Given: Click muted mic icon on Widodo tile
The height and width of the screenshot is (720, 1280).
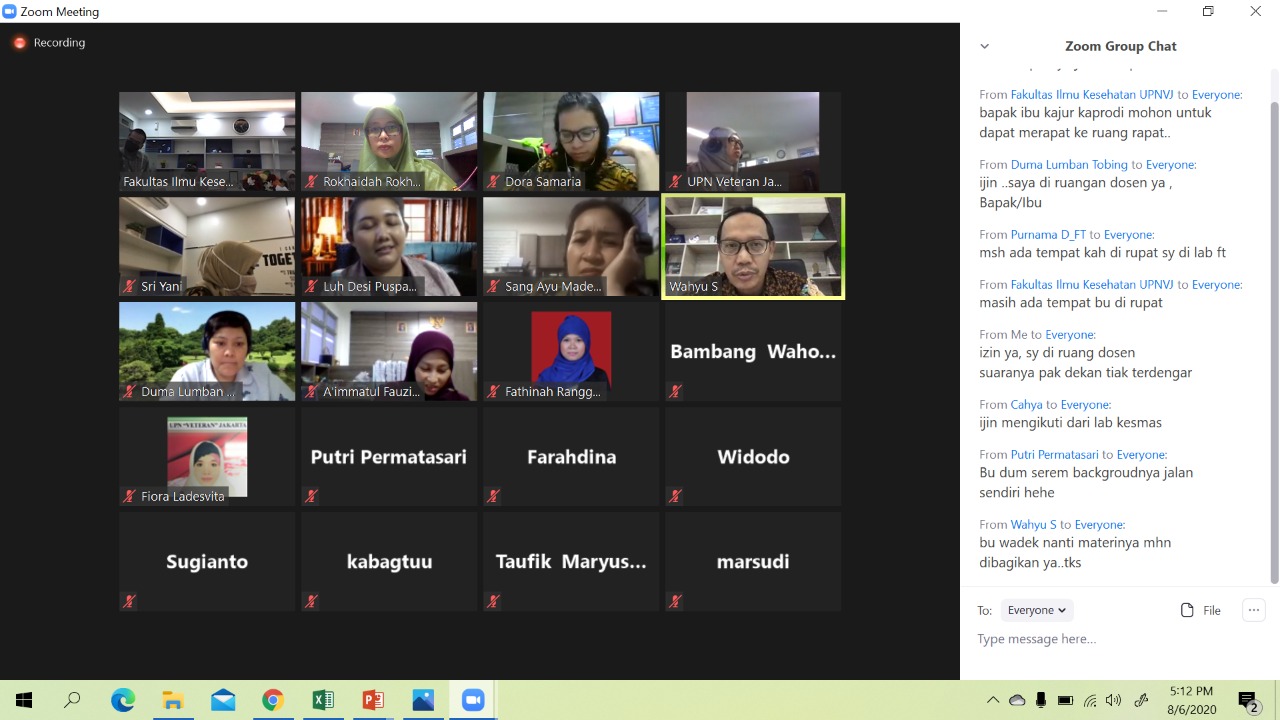Looking at the screenshot, I should (676, 496).
